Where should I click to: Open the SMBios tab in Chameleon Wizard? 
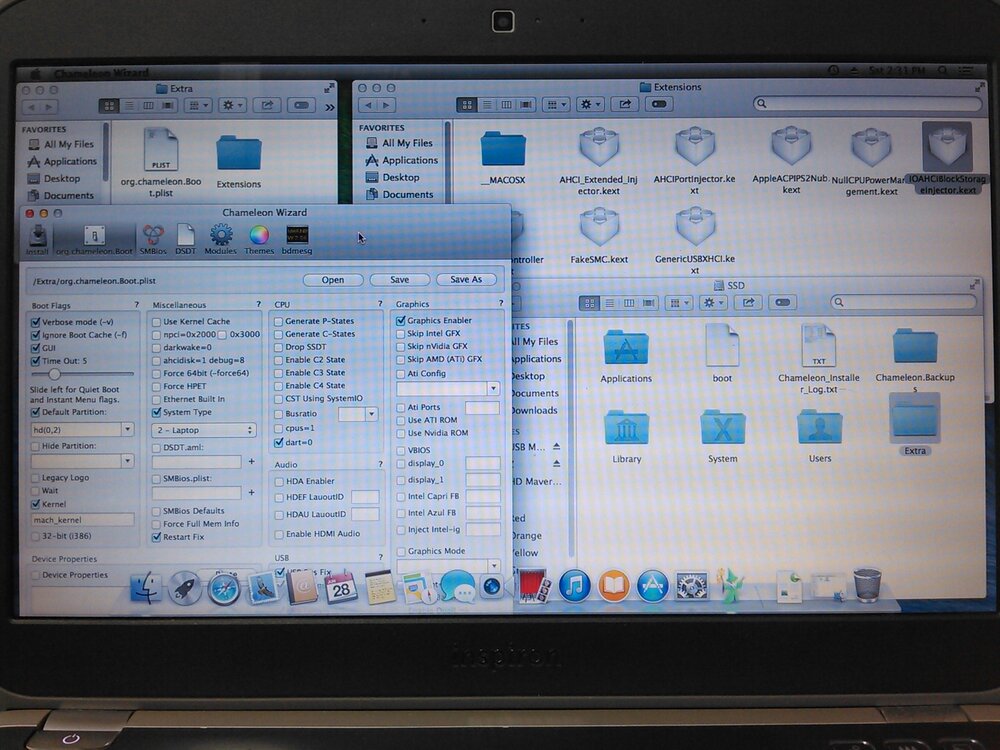(153, 237)
